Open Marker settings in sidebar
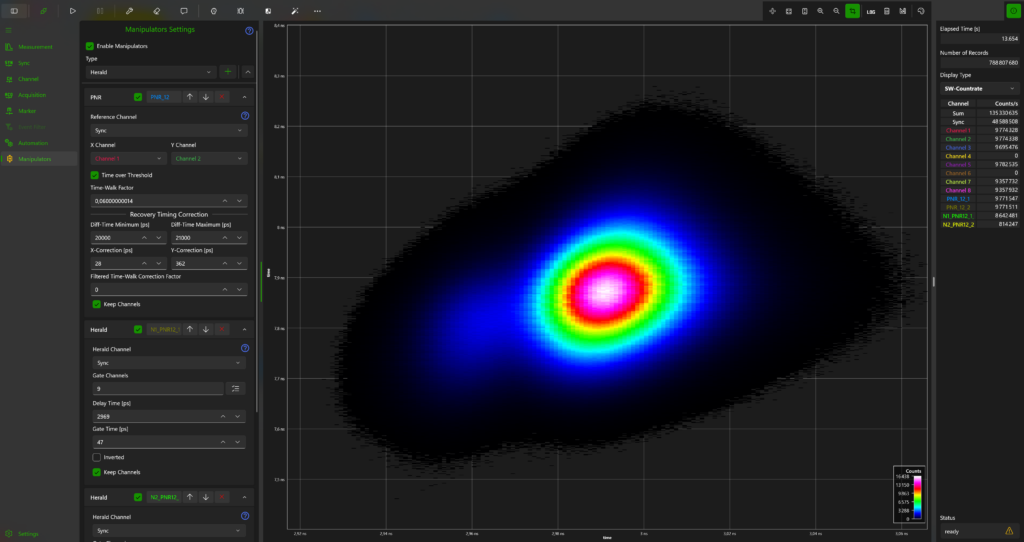 point(27,111)
